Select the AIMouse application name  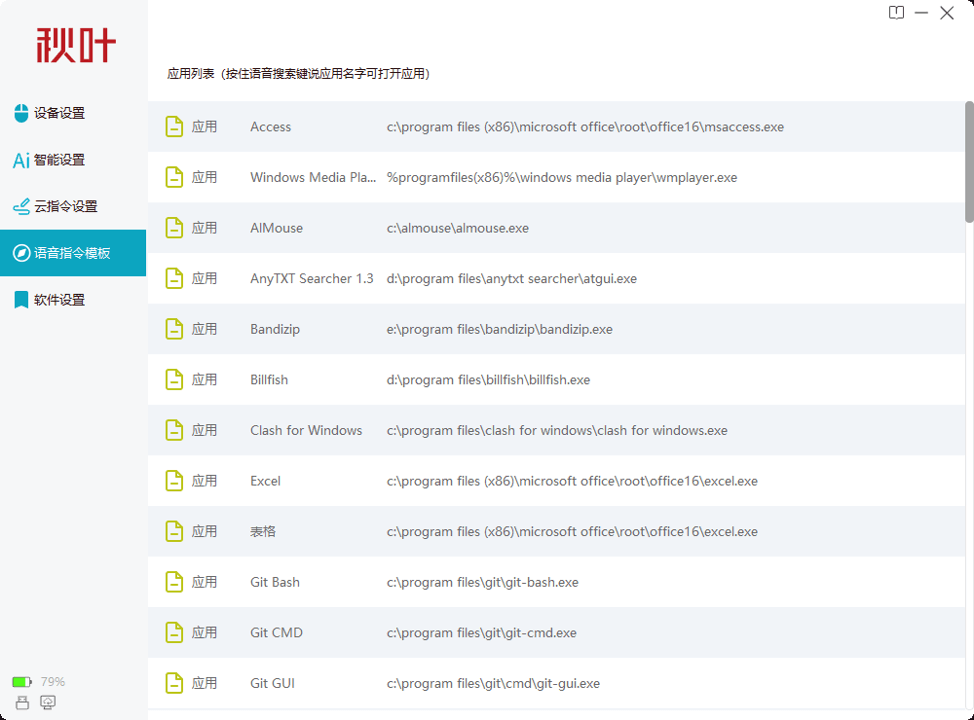(x=276, y=228)
